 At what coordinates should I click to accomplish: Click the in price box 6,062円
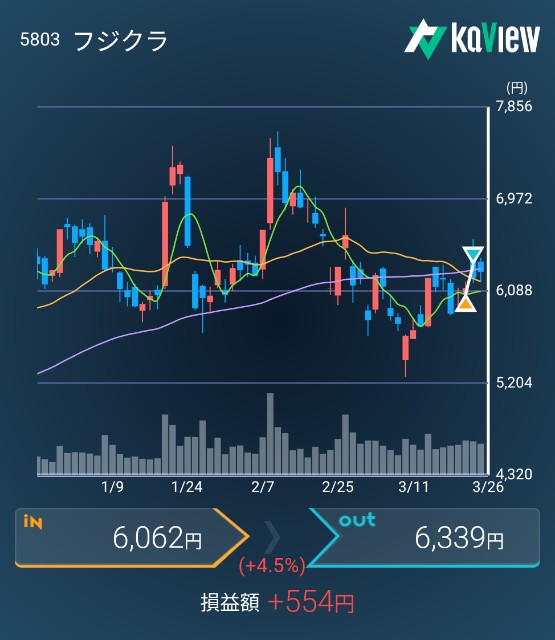tap(132, 538)
